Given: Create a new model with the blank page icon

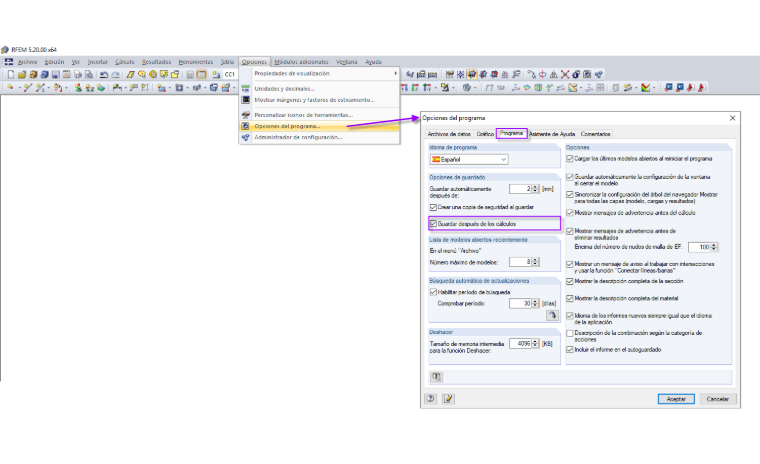Looking at the screenshot, I should tap(11, 74).
